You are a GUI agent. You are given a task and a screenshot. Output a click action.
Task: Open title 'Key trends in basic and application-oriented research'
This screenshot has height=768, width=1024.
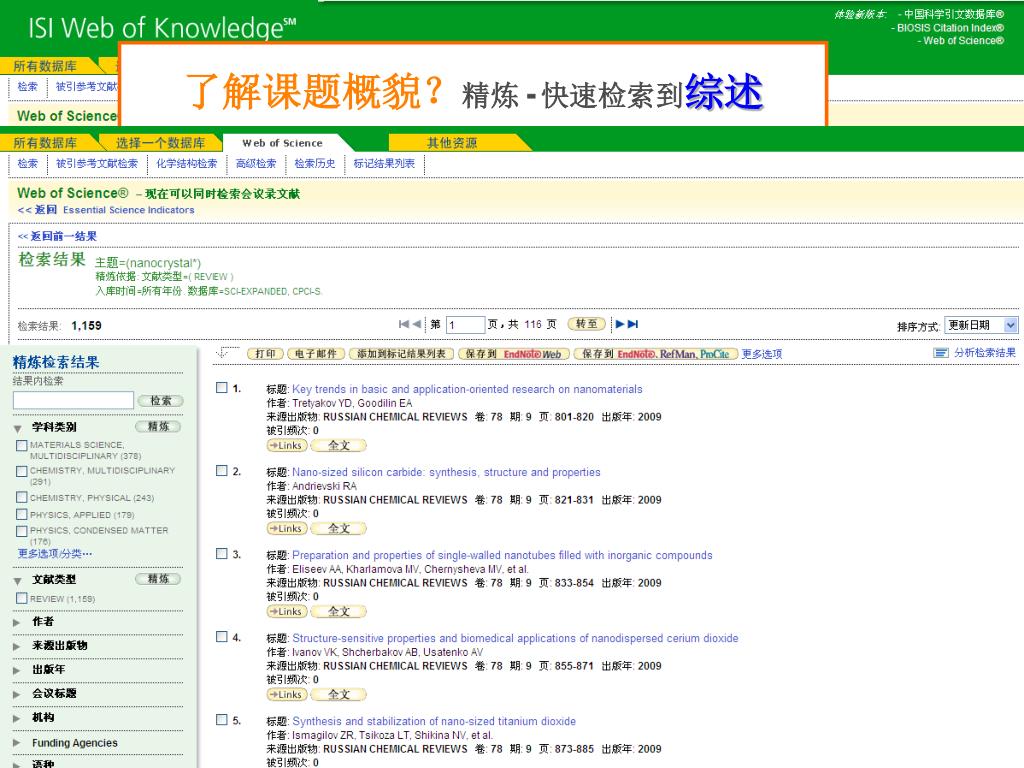pyautogui.click(x=467, y=389)
